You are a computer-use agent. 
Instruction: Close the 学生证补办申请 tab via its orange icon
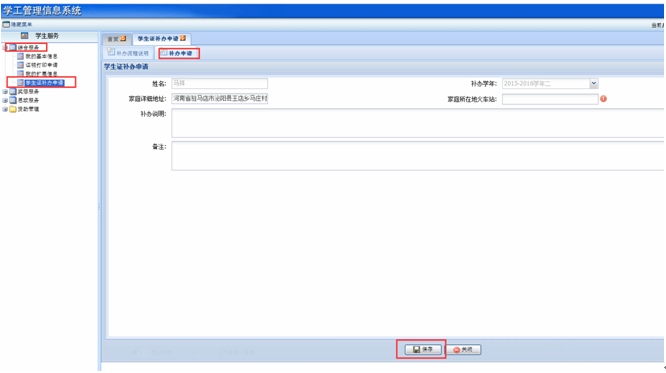(x=183, y=38)
